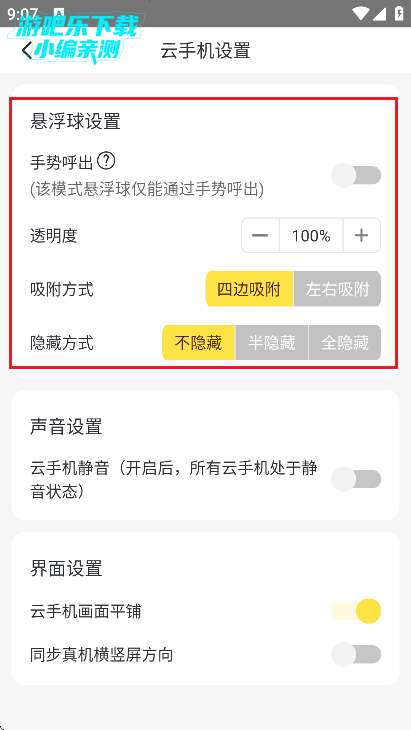
Task: Choose 全隐藏 hide mode
Action: coord(345,343)
